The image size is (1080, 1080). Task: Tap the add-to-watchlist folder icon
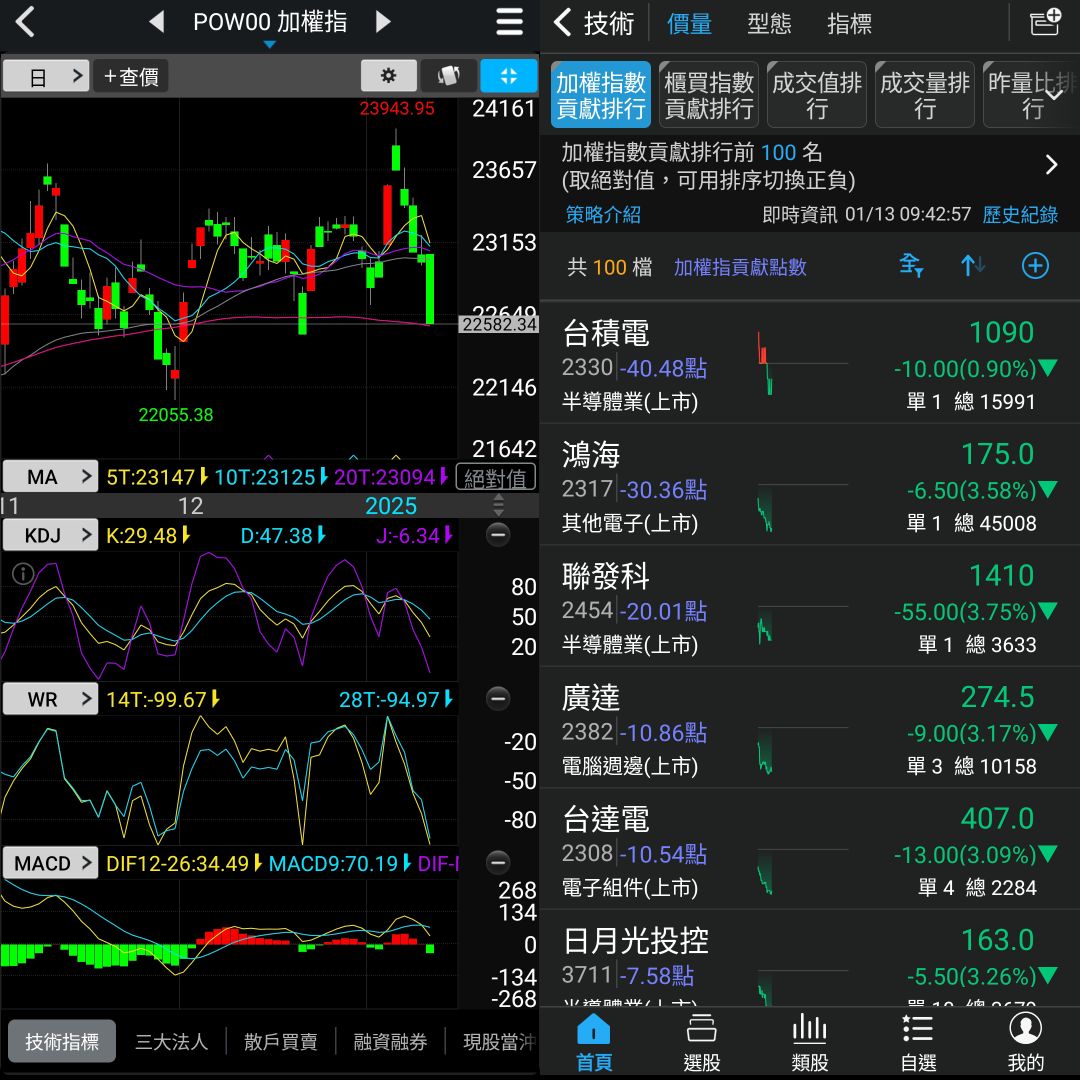tap(1045, 22)
